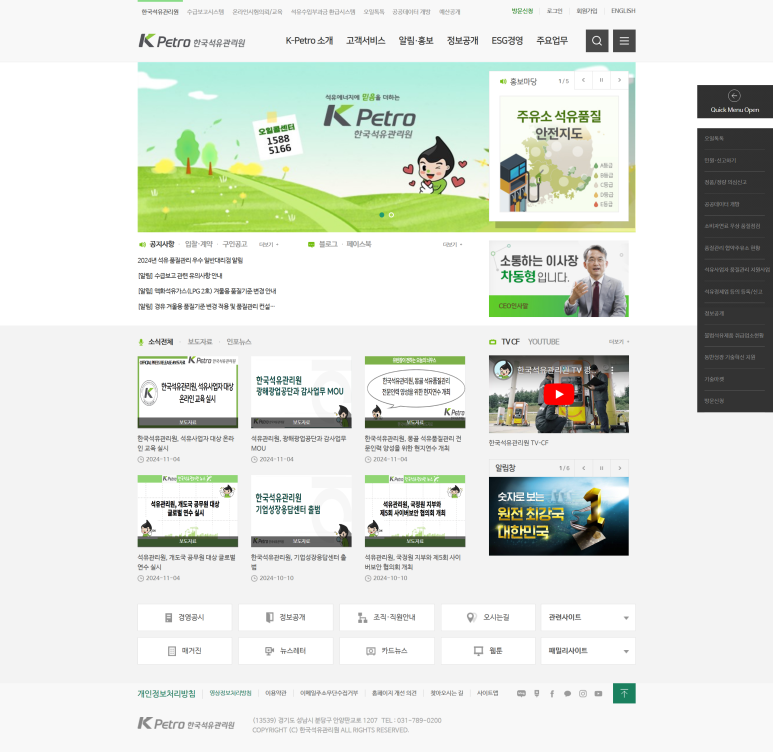This screenshot has height=752, width=773.
Task: Click the 회원가입 link
Action: [587, 11]
